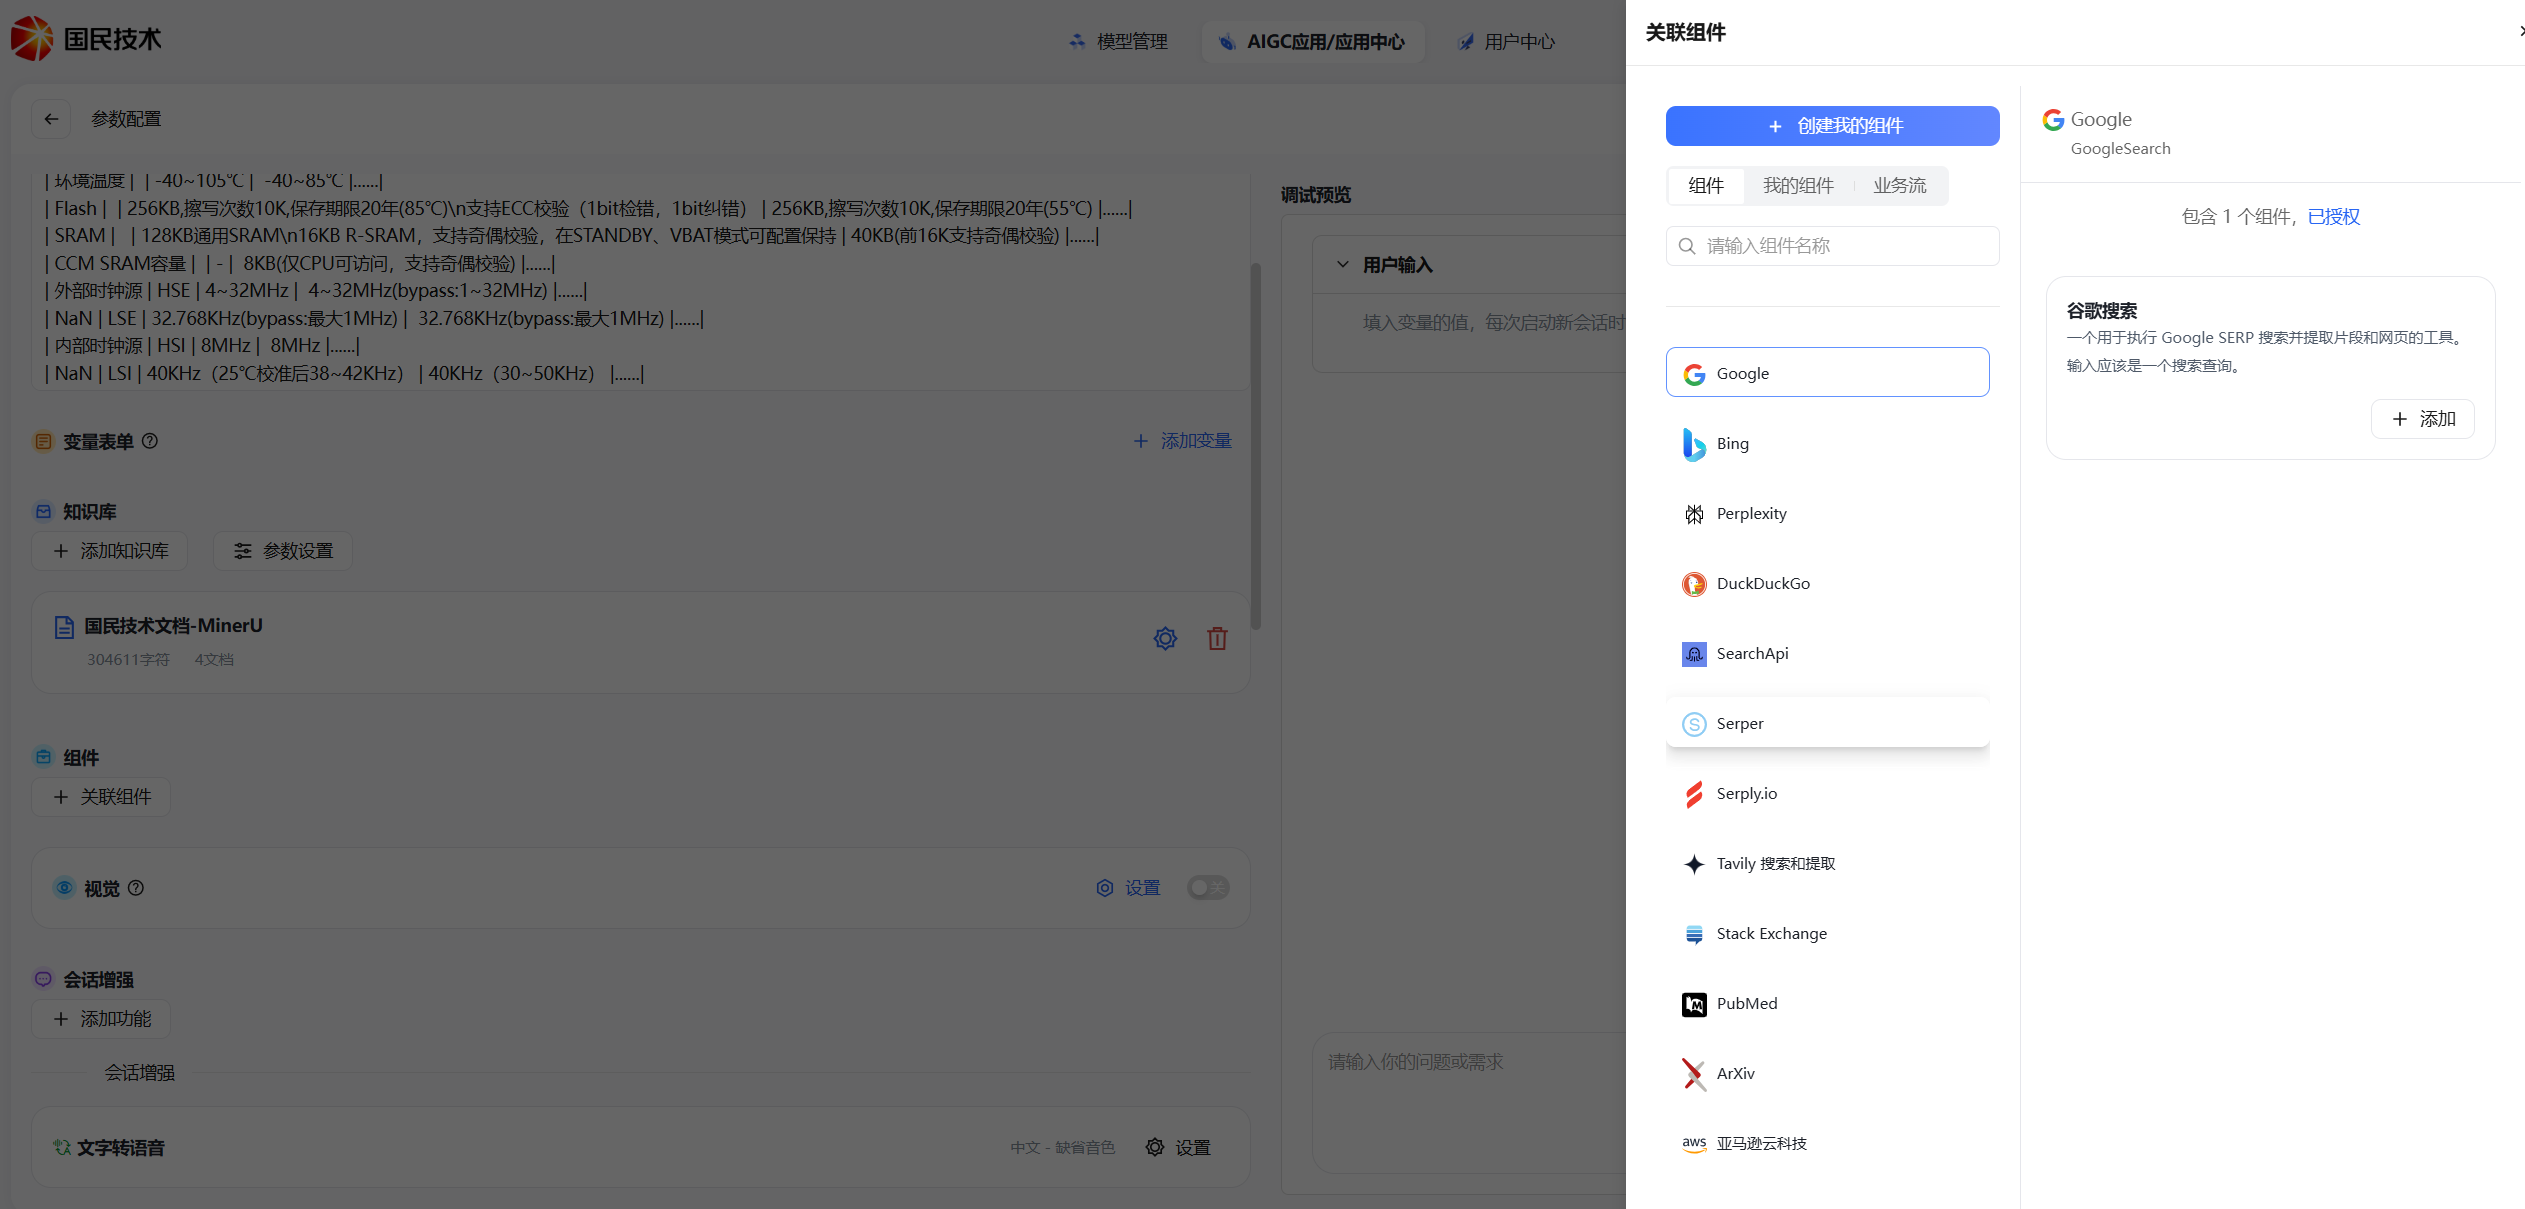Click the 参数配置 page title
The width and height of the screenshot is (2525, 1209).
126,119
